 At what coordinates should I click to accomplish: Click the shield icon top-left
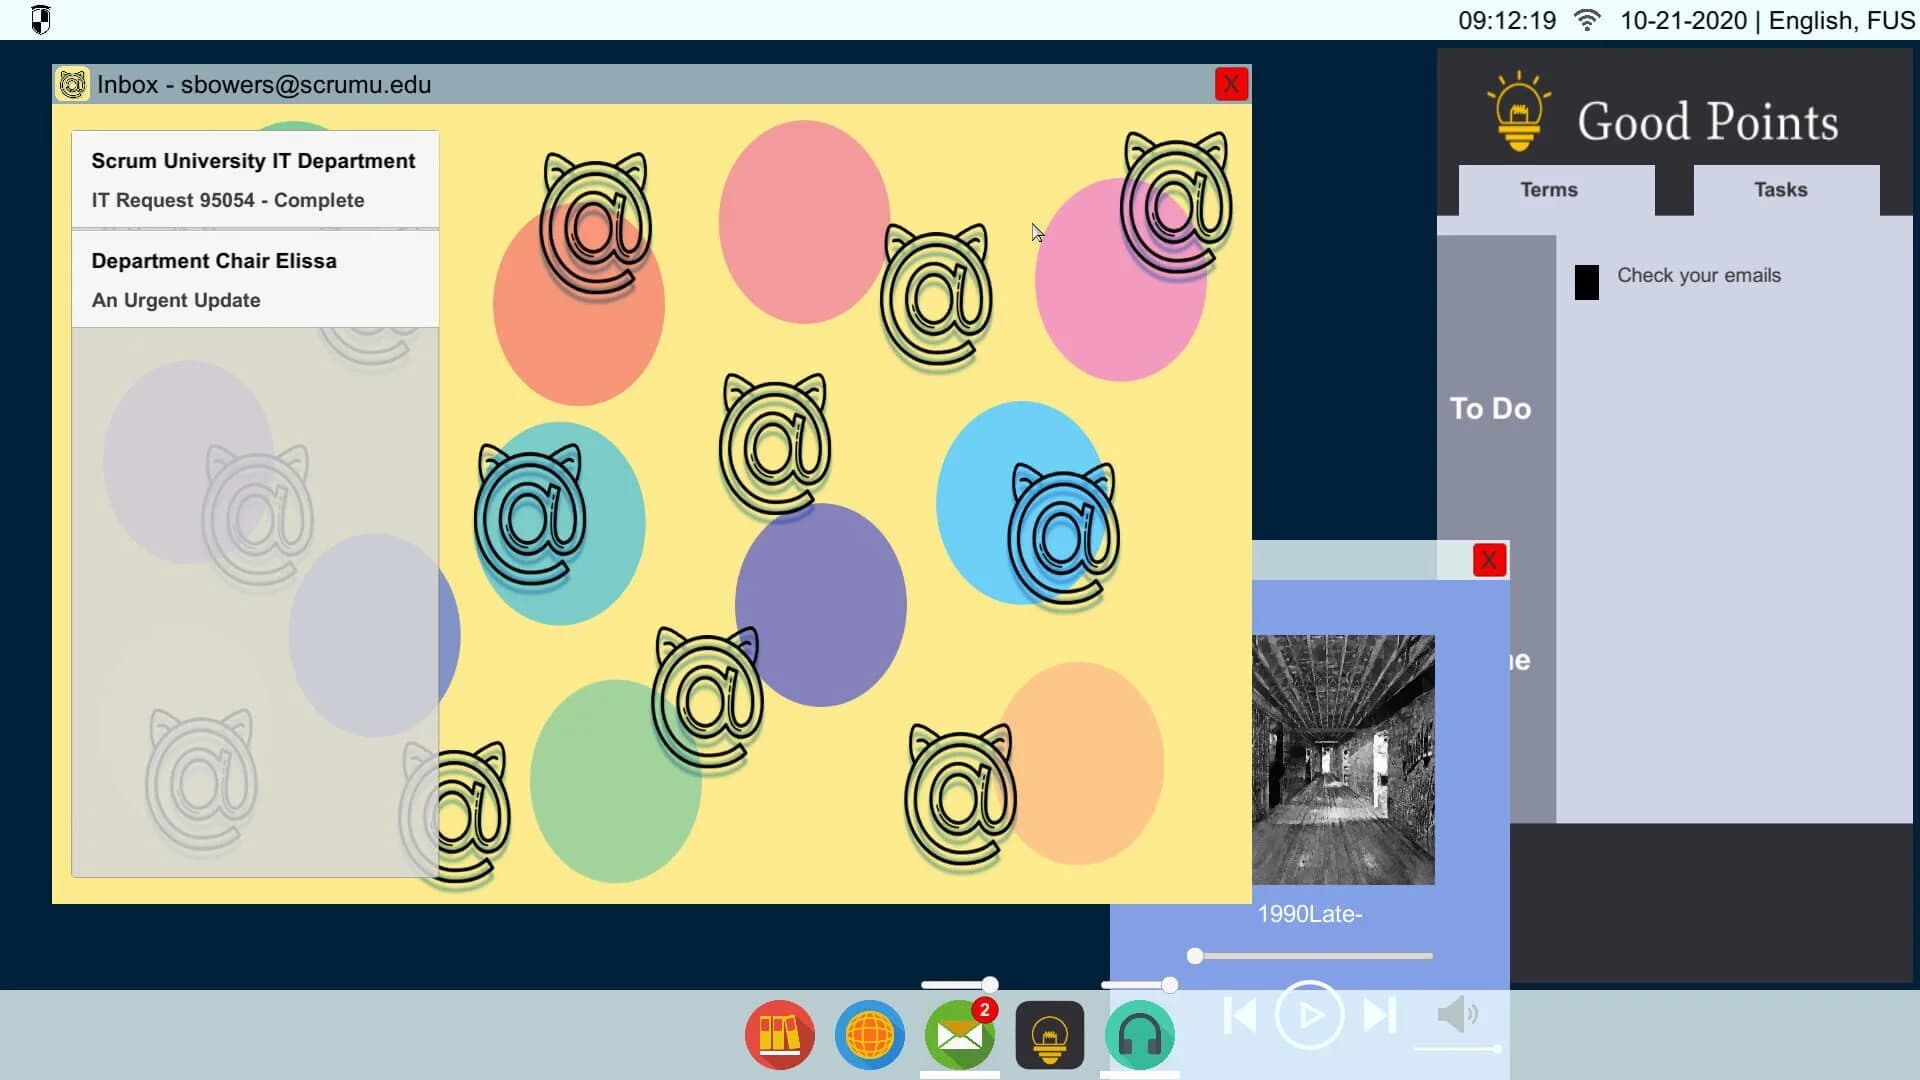tap(40, 19)
